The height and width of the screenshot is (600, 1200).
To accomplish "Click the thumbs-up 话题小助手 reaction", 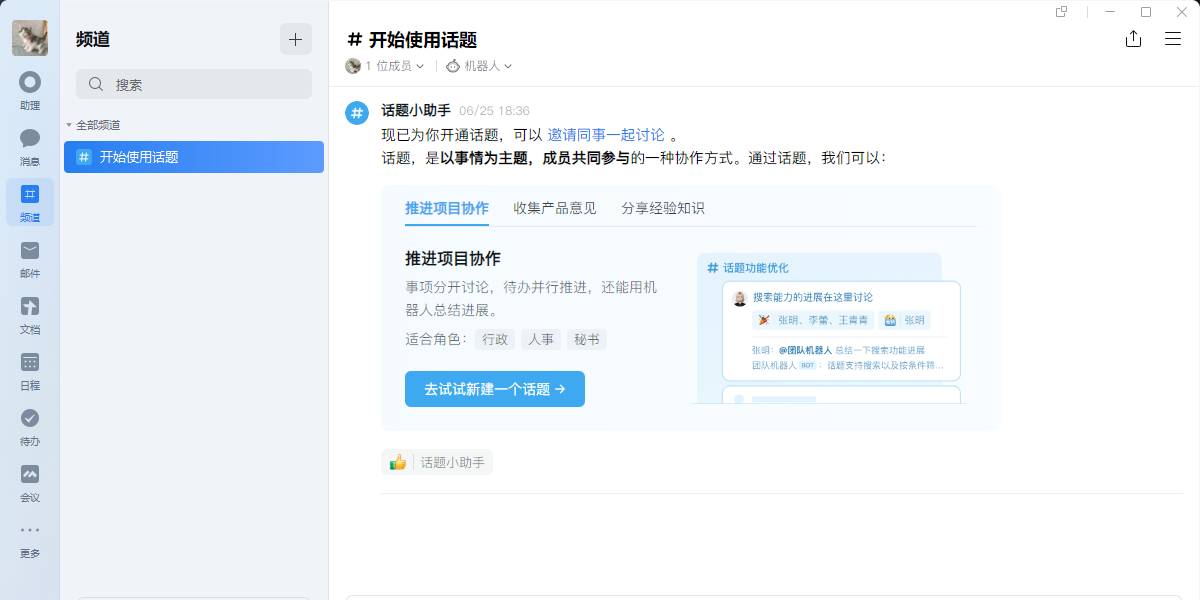I will coord(437,462).
